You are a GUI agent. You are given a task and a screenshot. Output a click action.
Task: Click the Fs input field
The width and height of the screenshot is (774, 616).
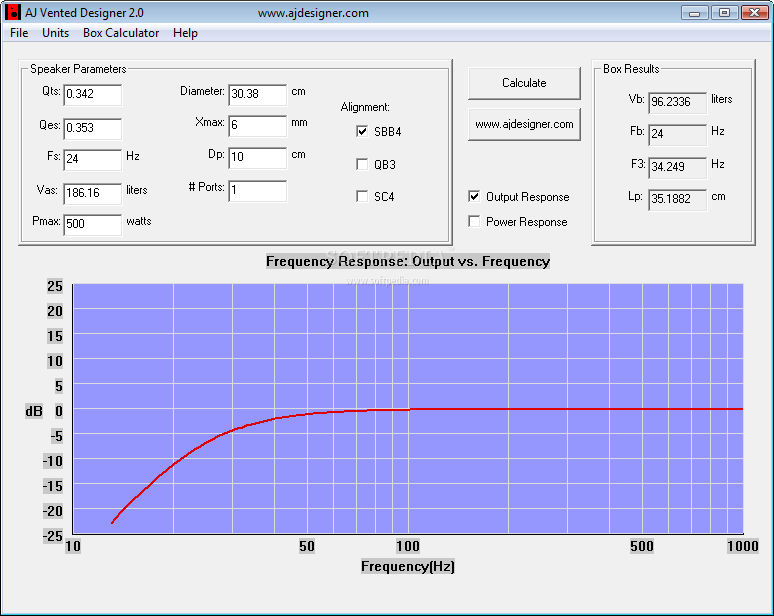point(92,159)
